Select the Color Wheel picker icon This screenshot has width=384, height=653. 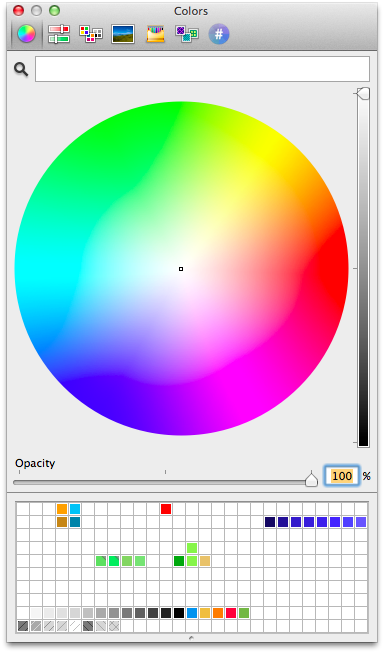tap(26, 34)
